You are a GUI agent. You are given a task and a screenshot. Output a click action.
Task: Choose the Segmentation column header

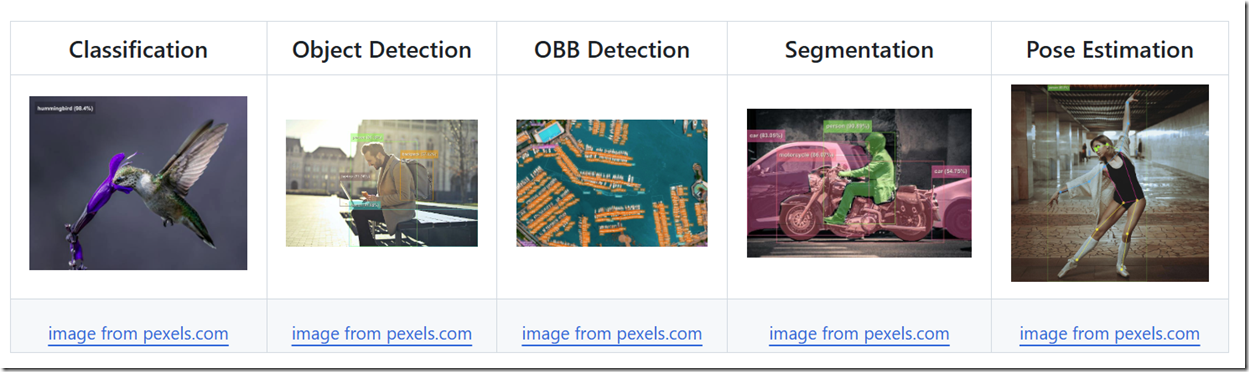(859, 49)
